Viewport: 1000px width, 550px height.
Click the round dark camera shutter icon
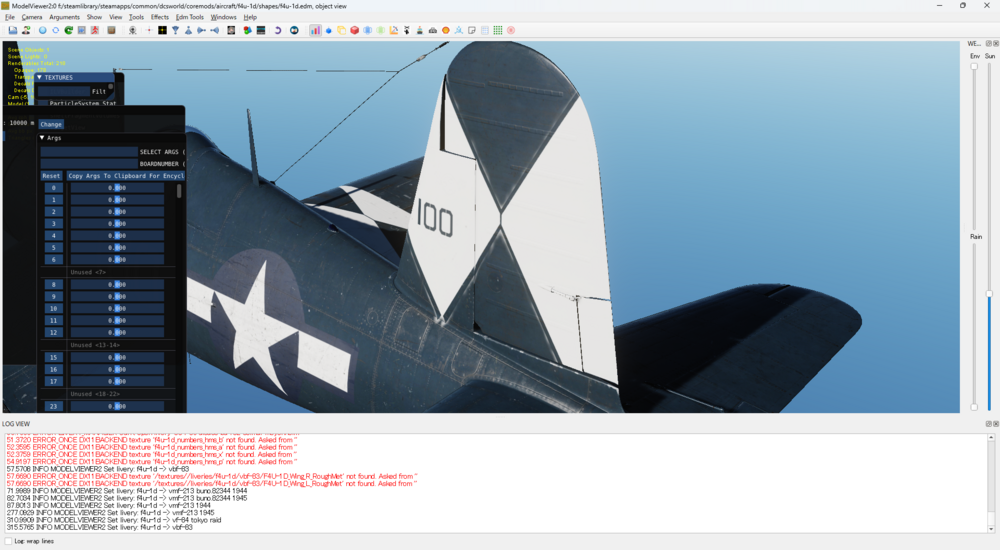click(294, 30)
